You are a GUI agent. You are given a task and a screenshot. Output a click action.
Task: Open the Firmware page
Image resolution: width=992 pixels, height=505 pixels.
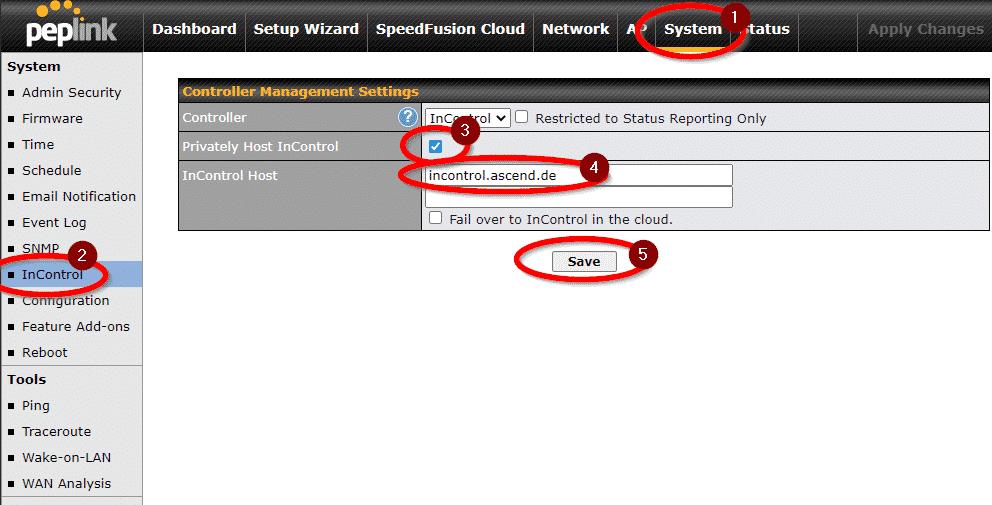53,118
